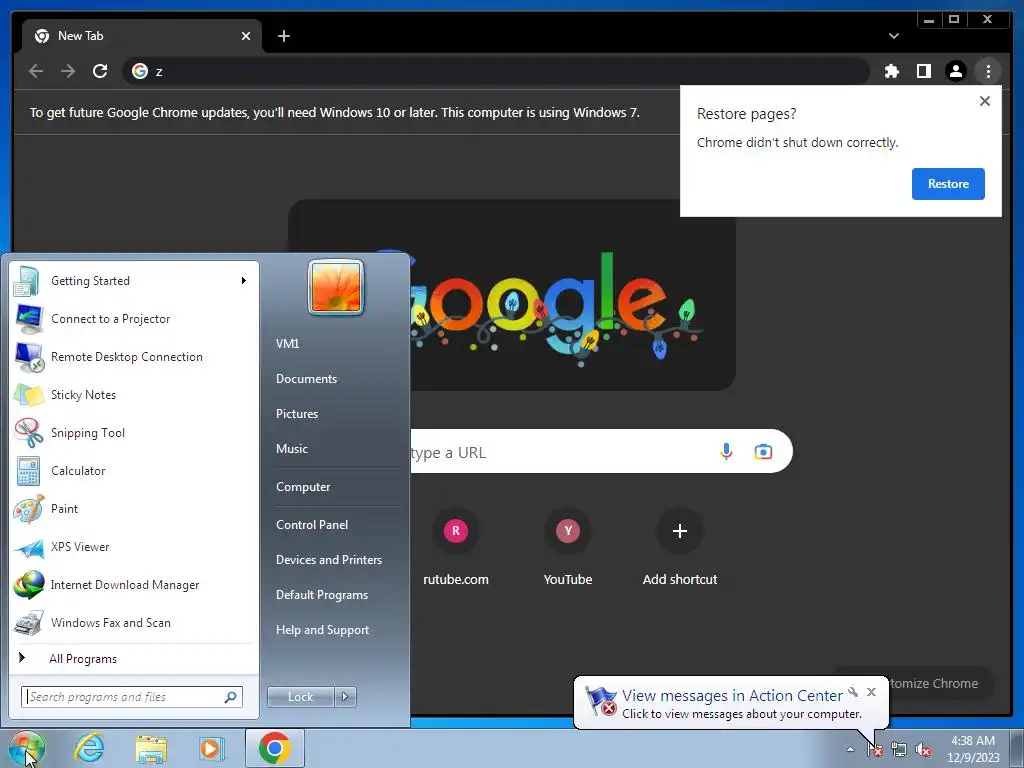Click the XPS Viewer icon
This screenshot has width=1024, height=768.
click(x=28, y=547)
